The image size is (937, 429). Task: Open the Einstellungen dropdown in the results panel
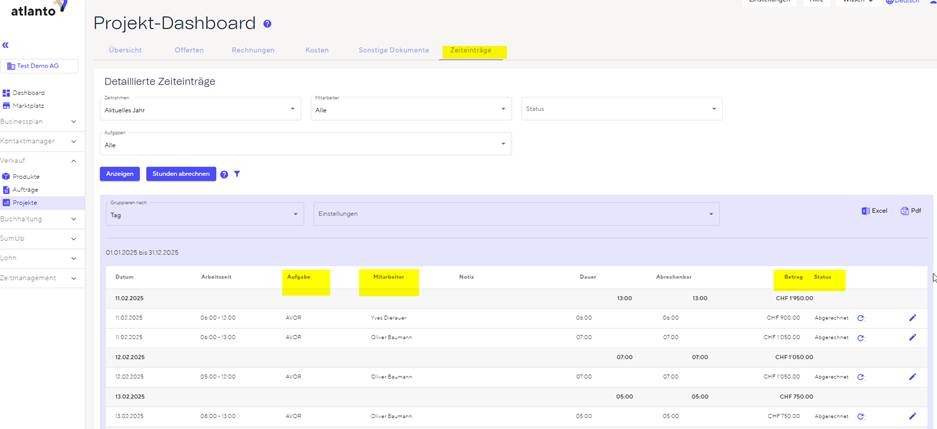tap(516, 214)
